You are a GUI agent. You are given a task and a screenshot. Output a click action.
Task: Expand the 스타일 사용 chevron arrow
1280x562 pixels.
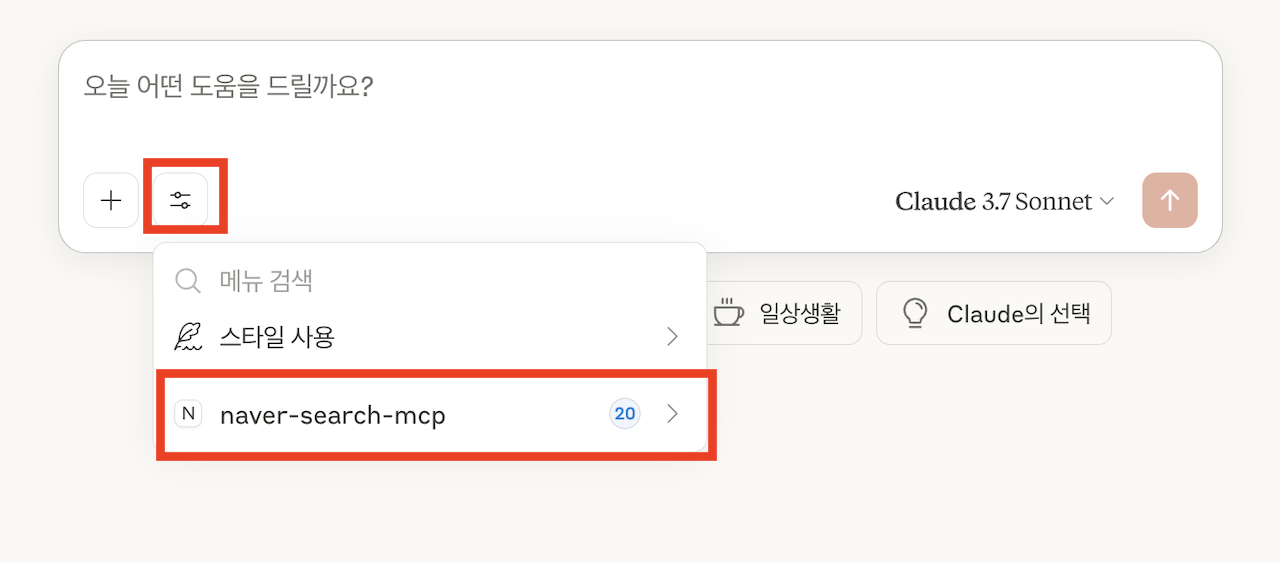673,337
